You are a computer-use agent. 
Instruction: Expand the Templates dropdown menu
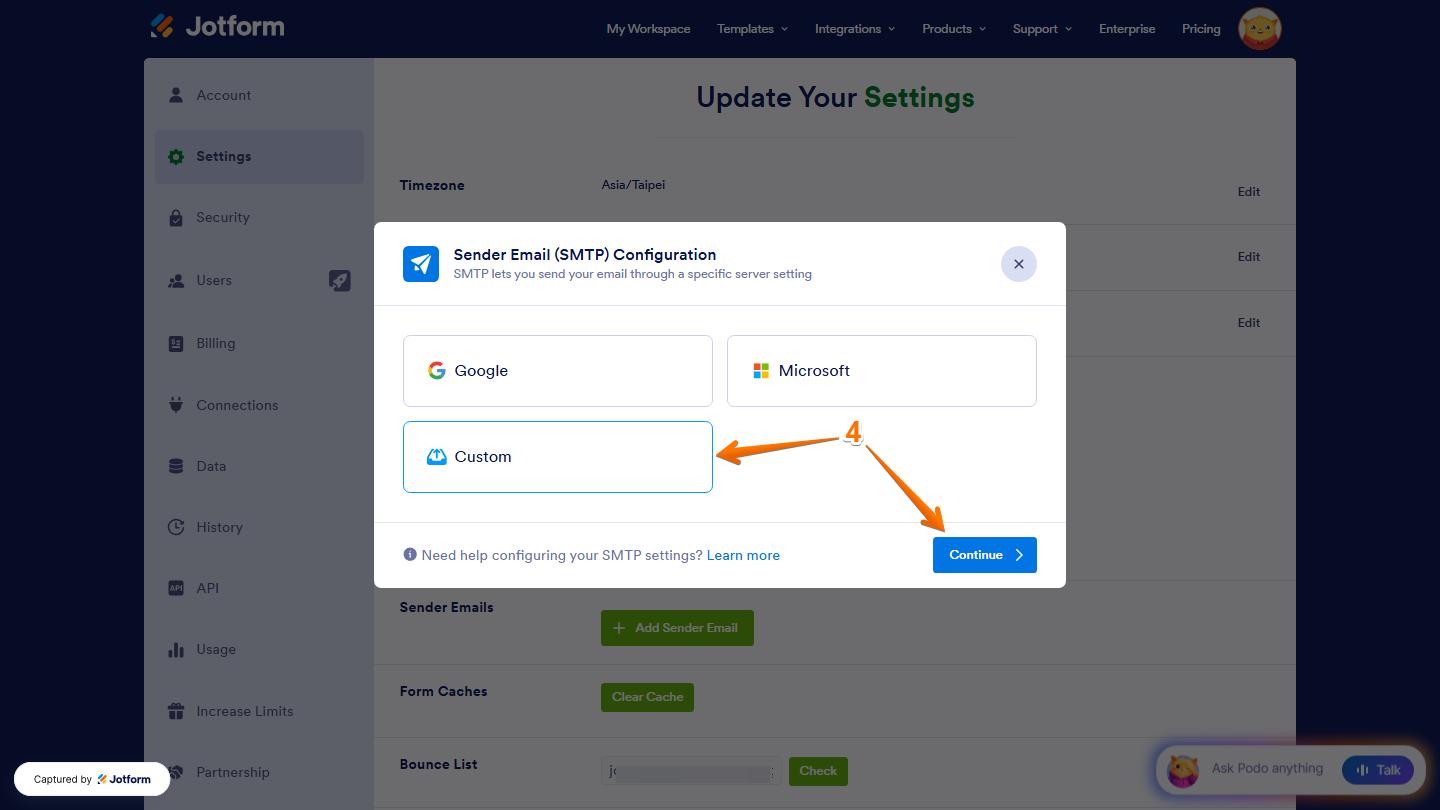tap(753, 29)
